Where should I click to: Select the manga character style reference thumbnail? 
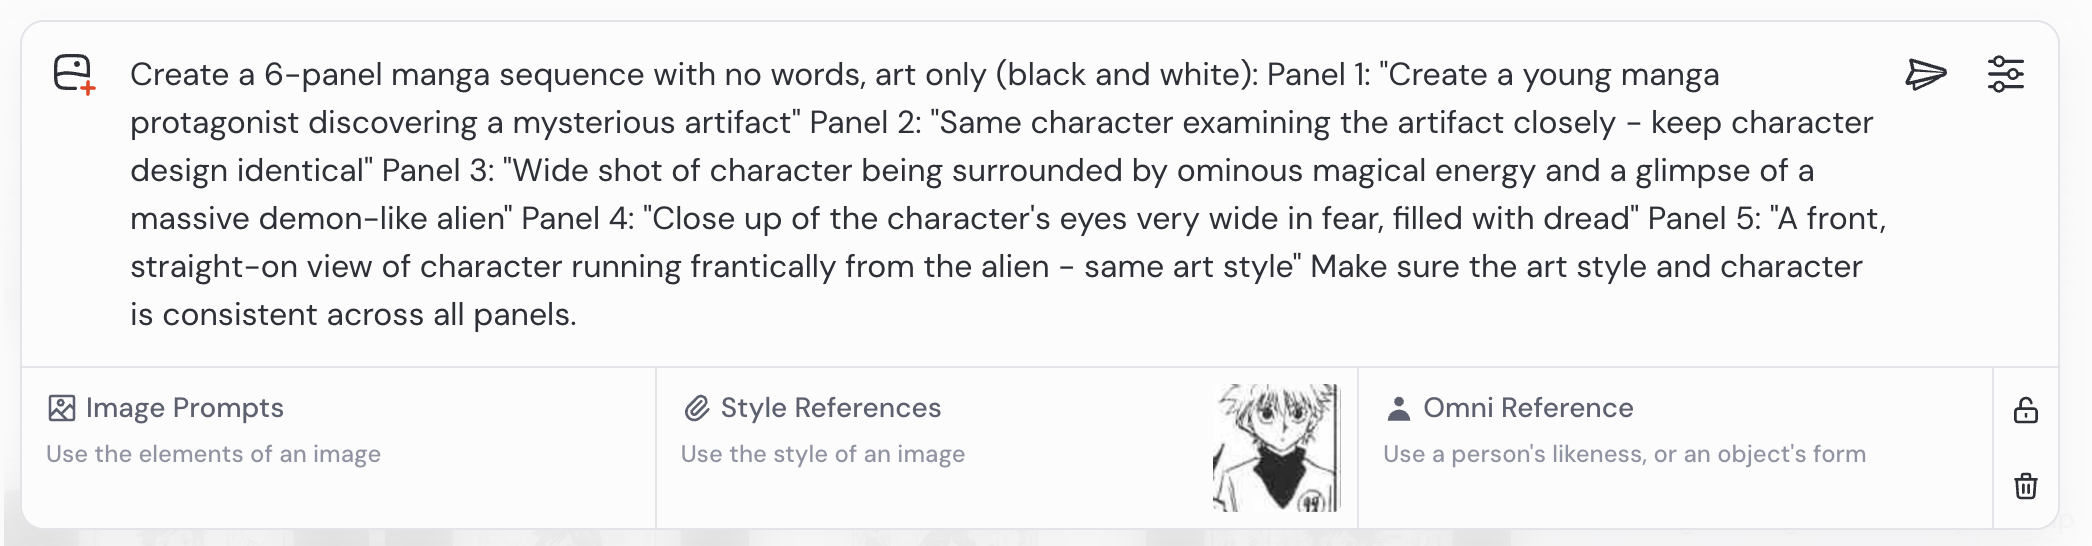(1276, 447)
